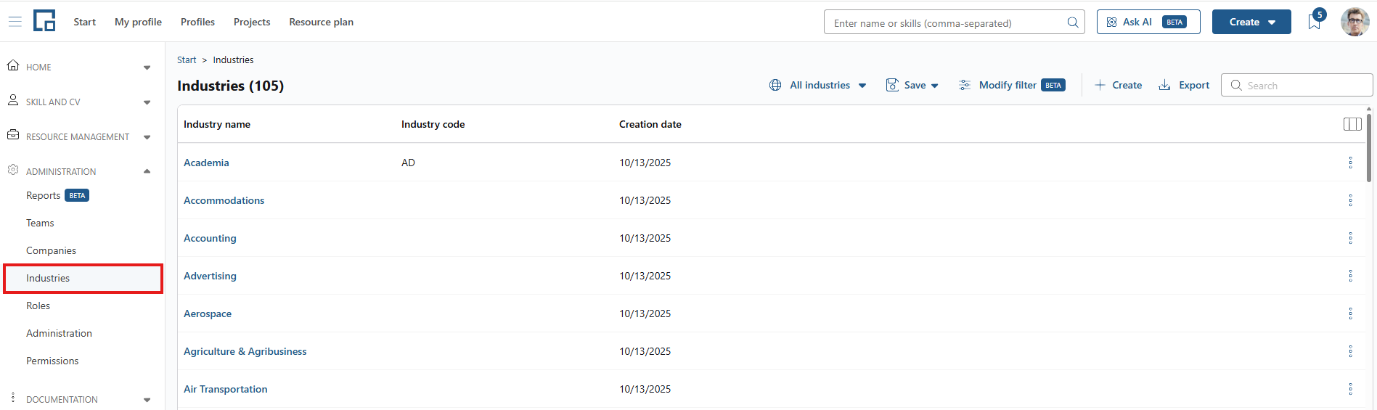The image size is (1377, 410).
Task: Click the column layout icon
Action: click(1352, 125)
